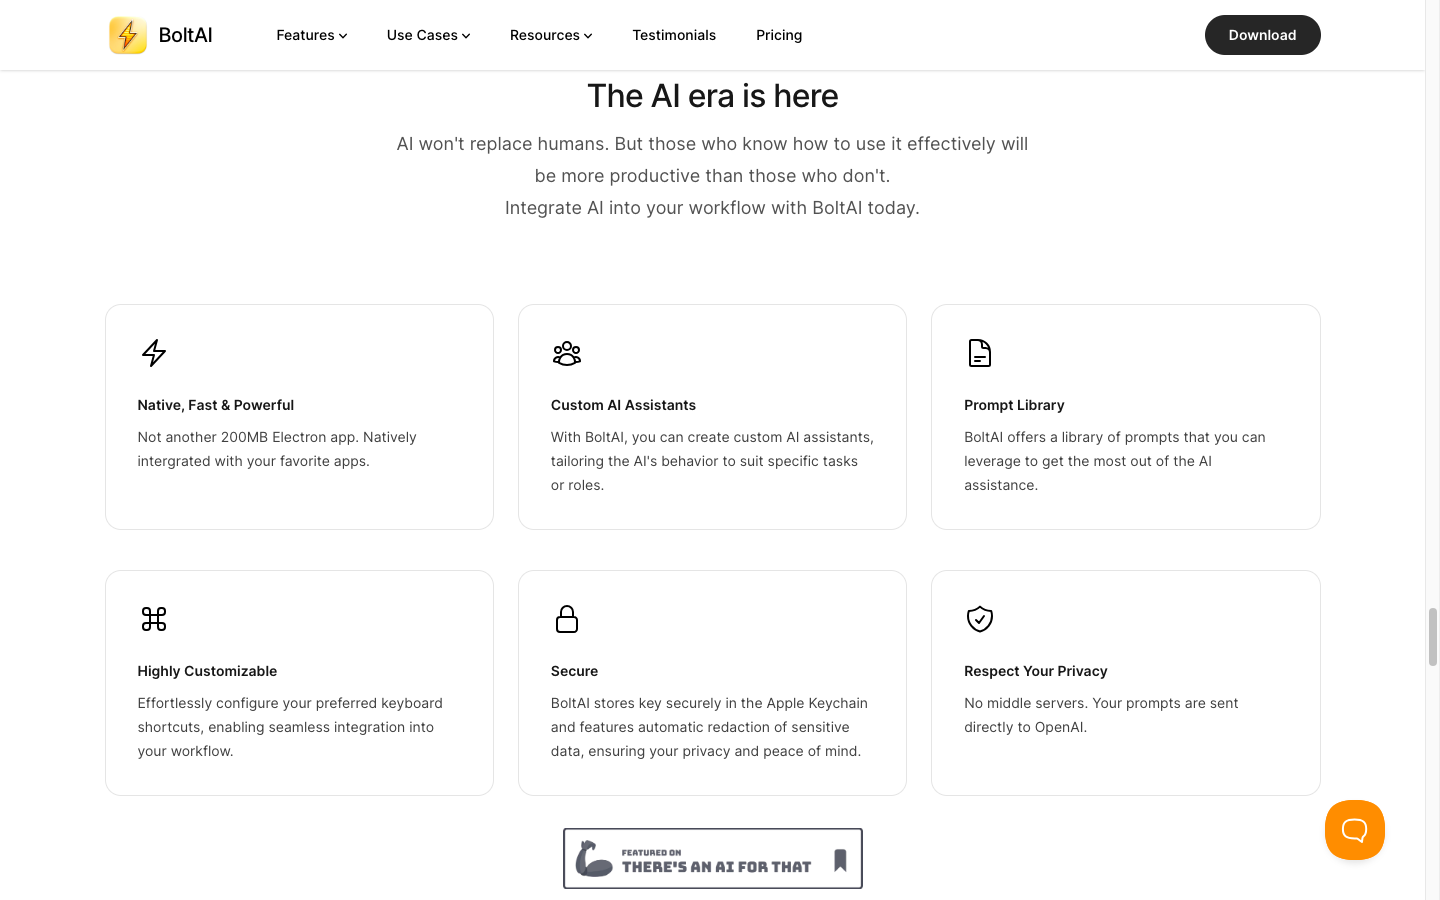The width and height of the screenshot is (1440, 900).
Task: Click the No middle servers description text
Action: pos(1101,715)
